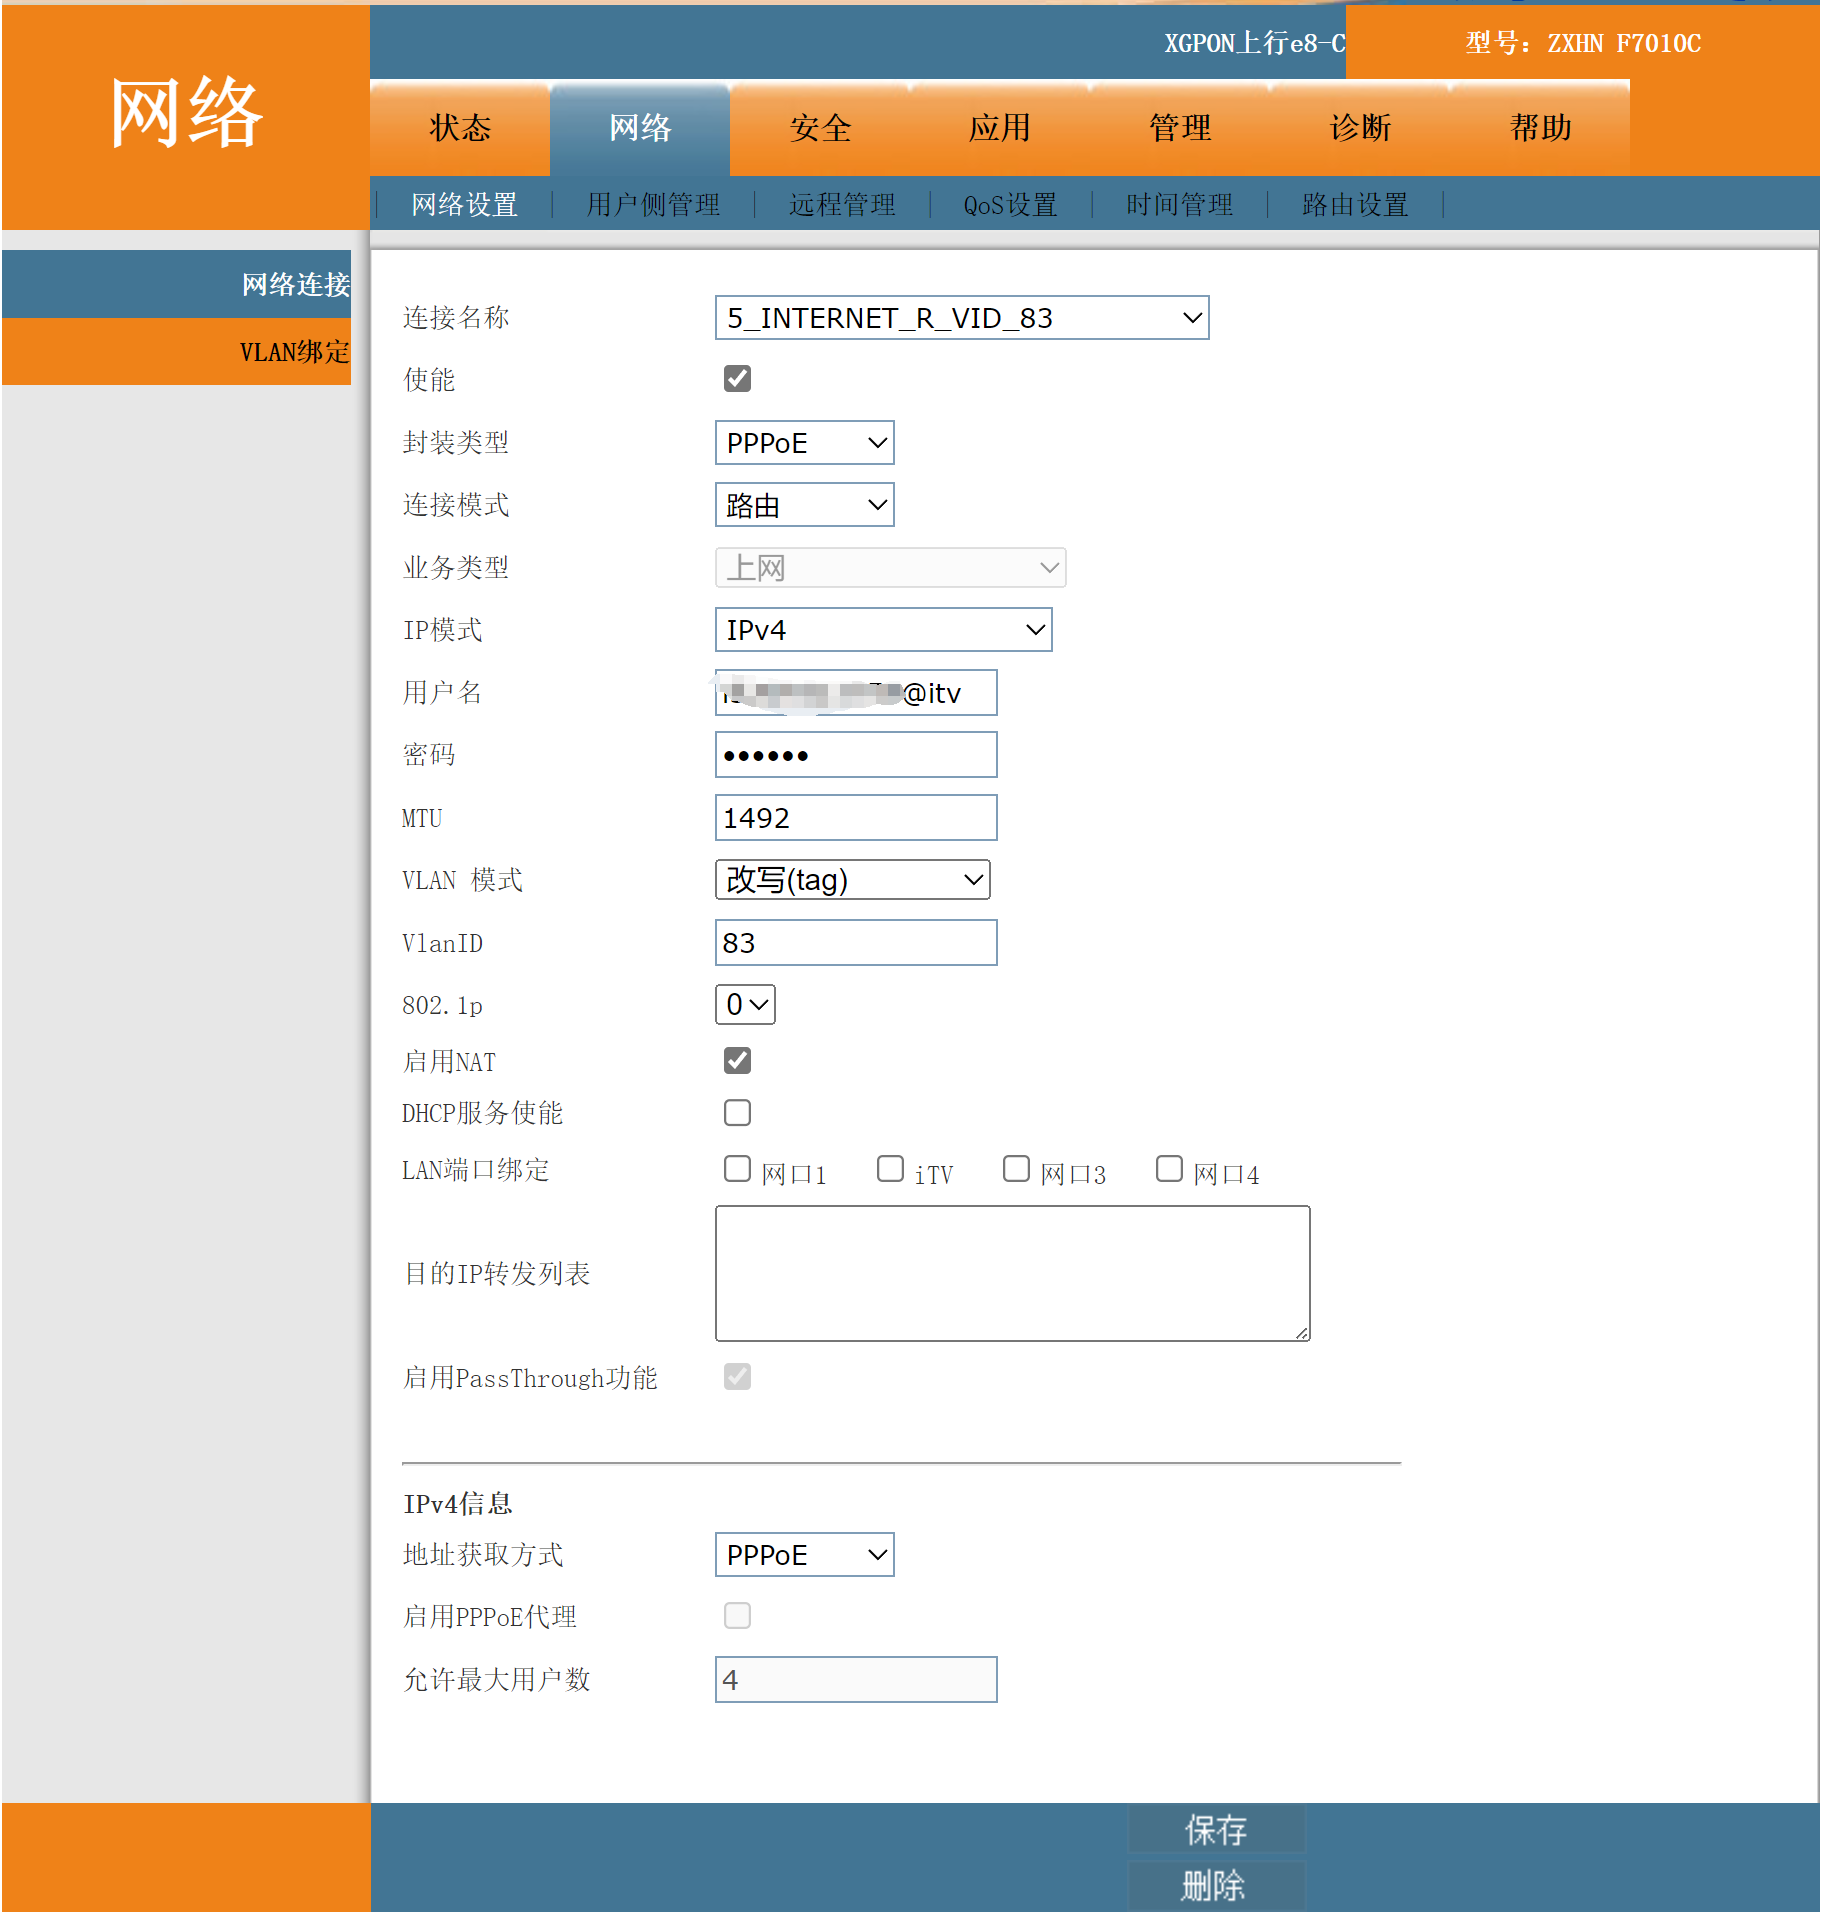Open the 连接名称 connection name dropdown
This screenshot has height=1914, width=1824.
pyautogui.click(x=961, y=318)
